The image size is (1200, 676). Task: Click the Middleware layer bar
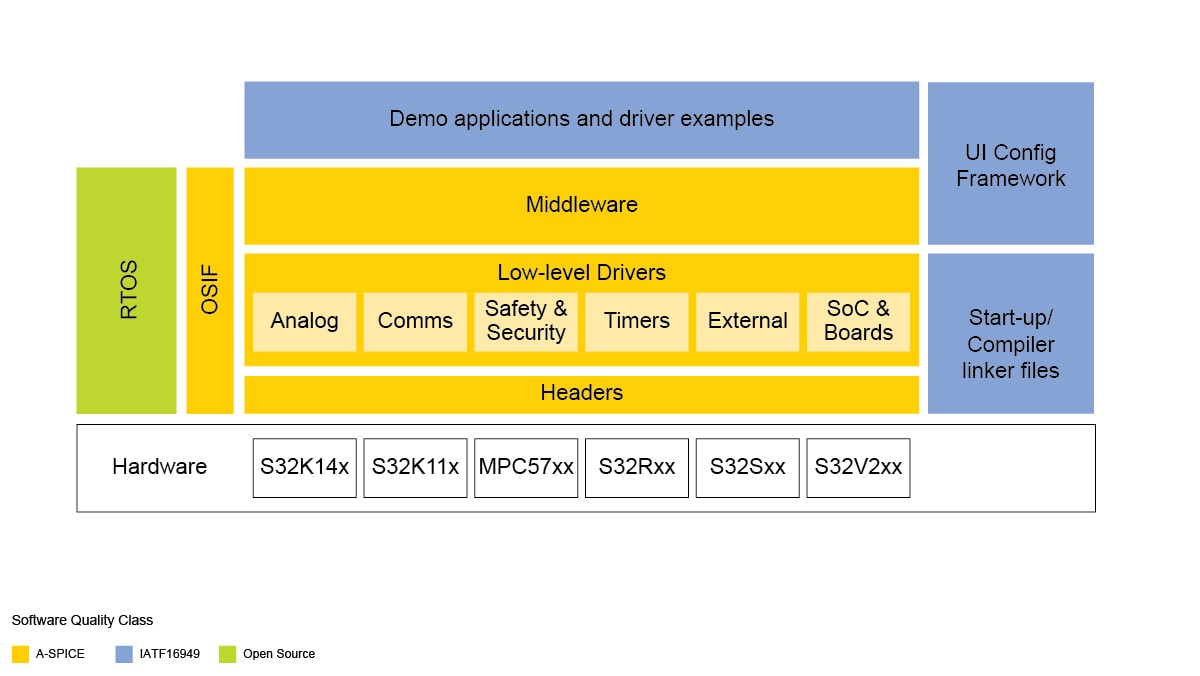click(581, 205)
